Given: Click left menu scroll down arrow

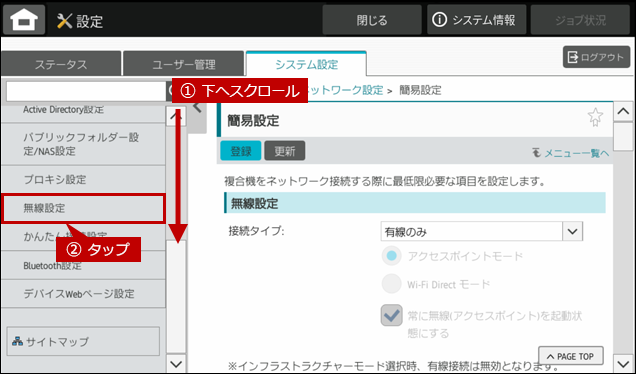Looking at the screenshot, I should [x=176, y=363].
